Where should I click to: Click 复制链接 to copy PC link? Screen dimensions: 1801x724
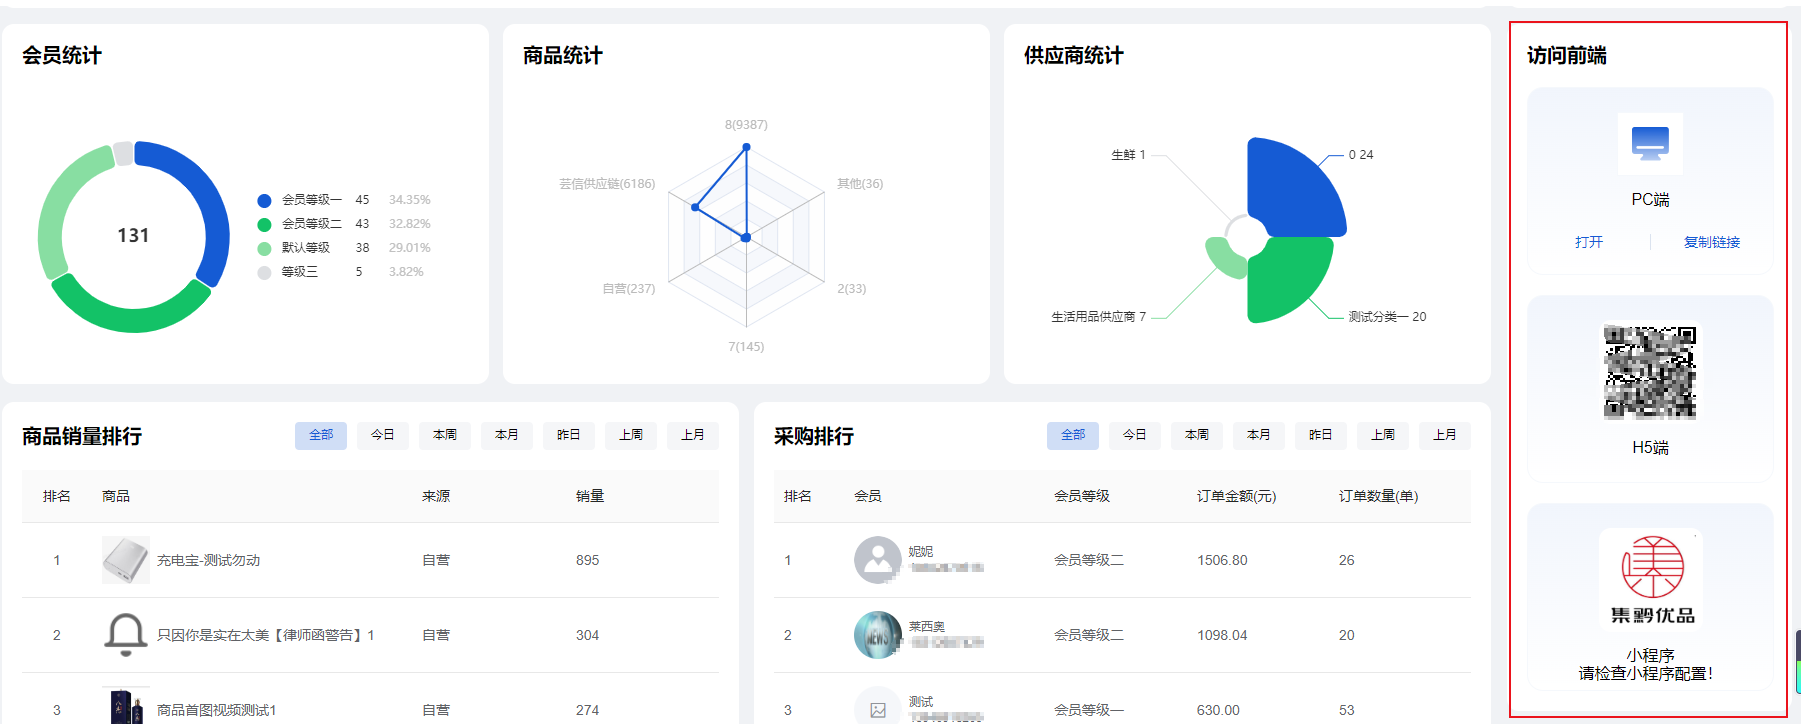click(x=1712, y=242)
